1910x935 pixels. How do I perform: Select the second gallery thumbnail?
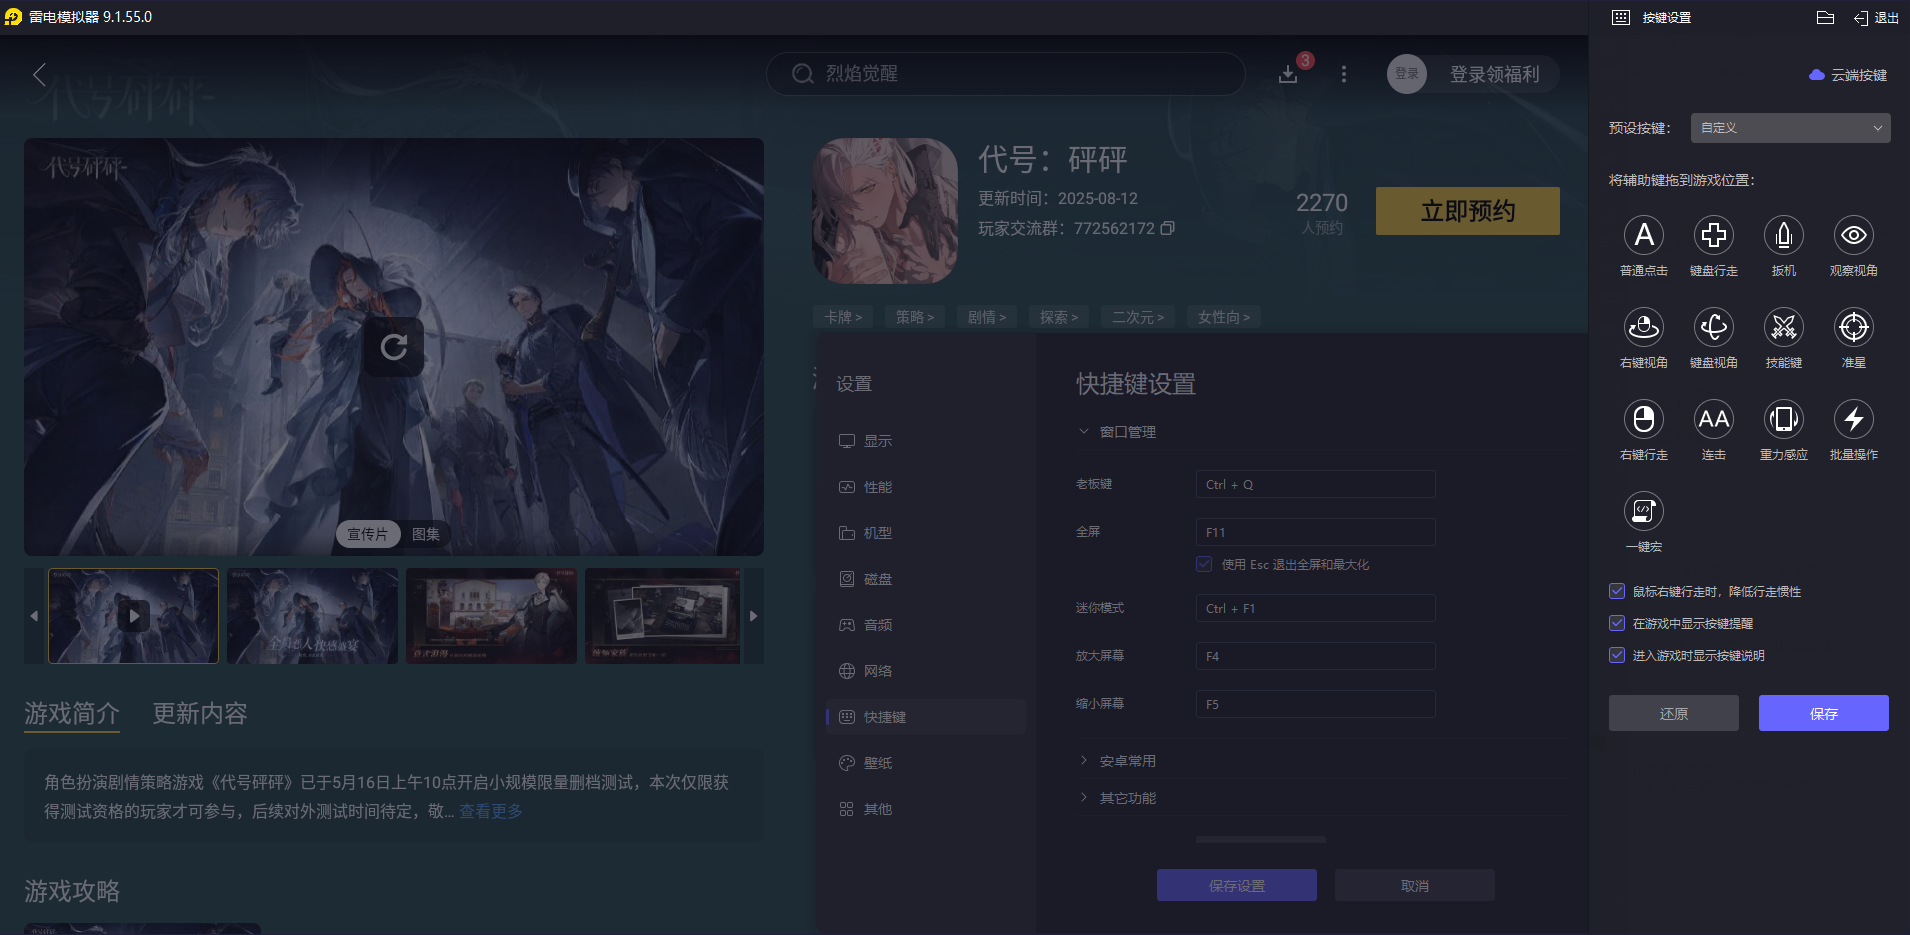coord(311,615)
